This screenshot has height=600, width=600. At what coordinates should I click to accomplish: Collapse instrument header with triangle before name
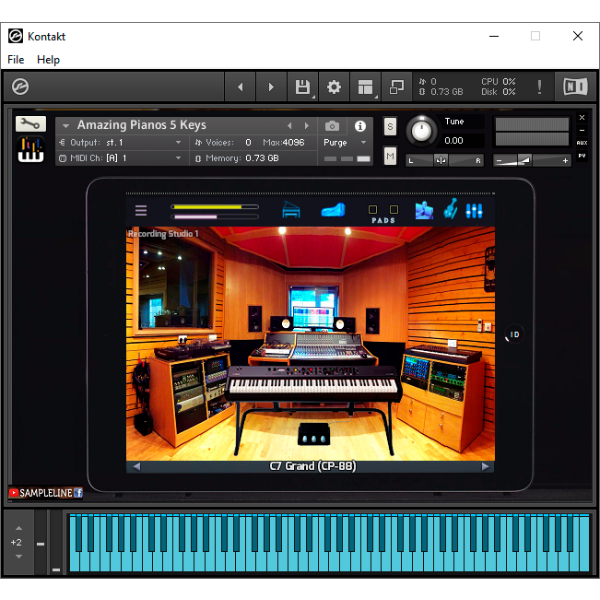(66, 126)
